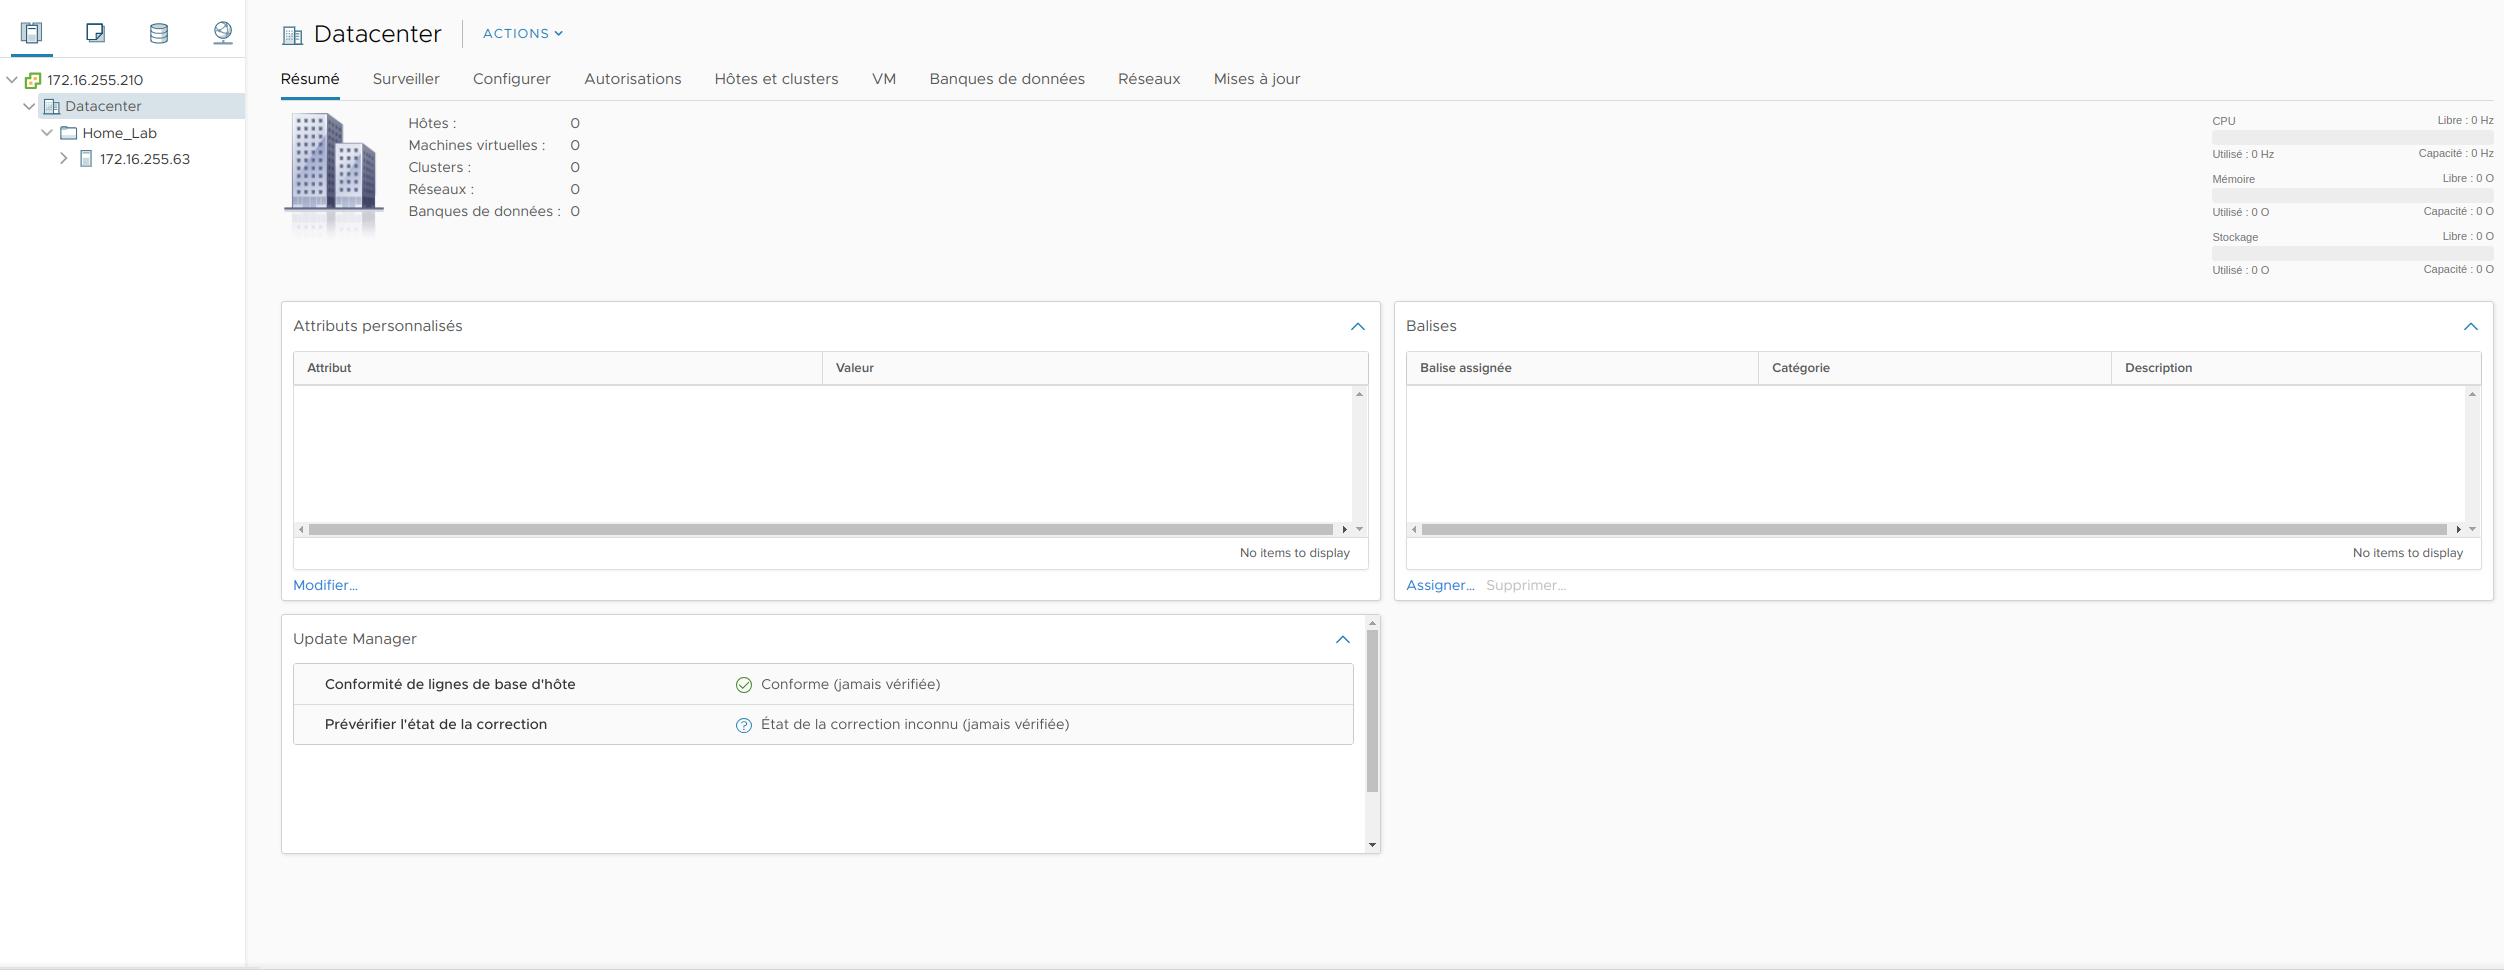
Task: Collapse the Update Manager panel
Action: (x=1342, y=640)
